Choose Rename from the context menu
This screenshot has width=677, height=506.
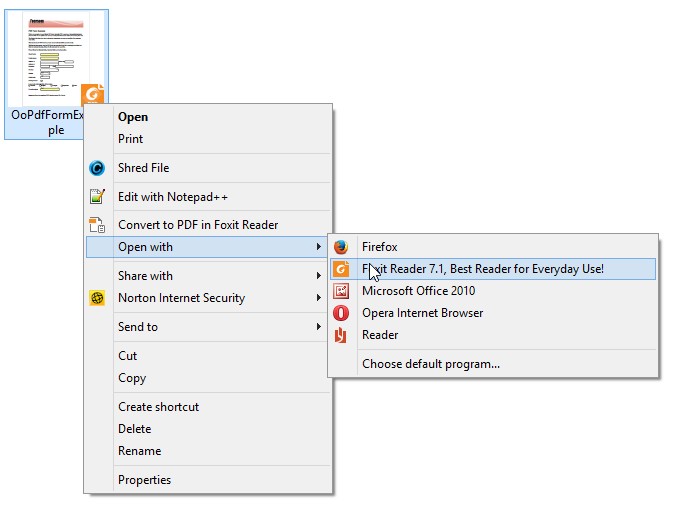[209, 451]
